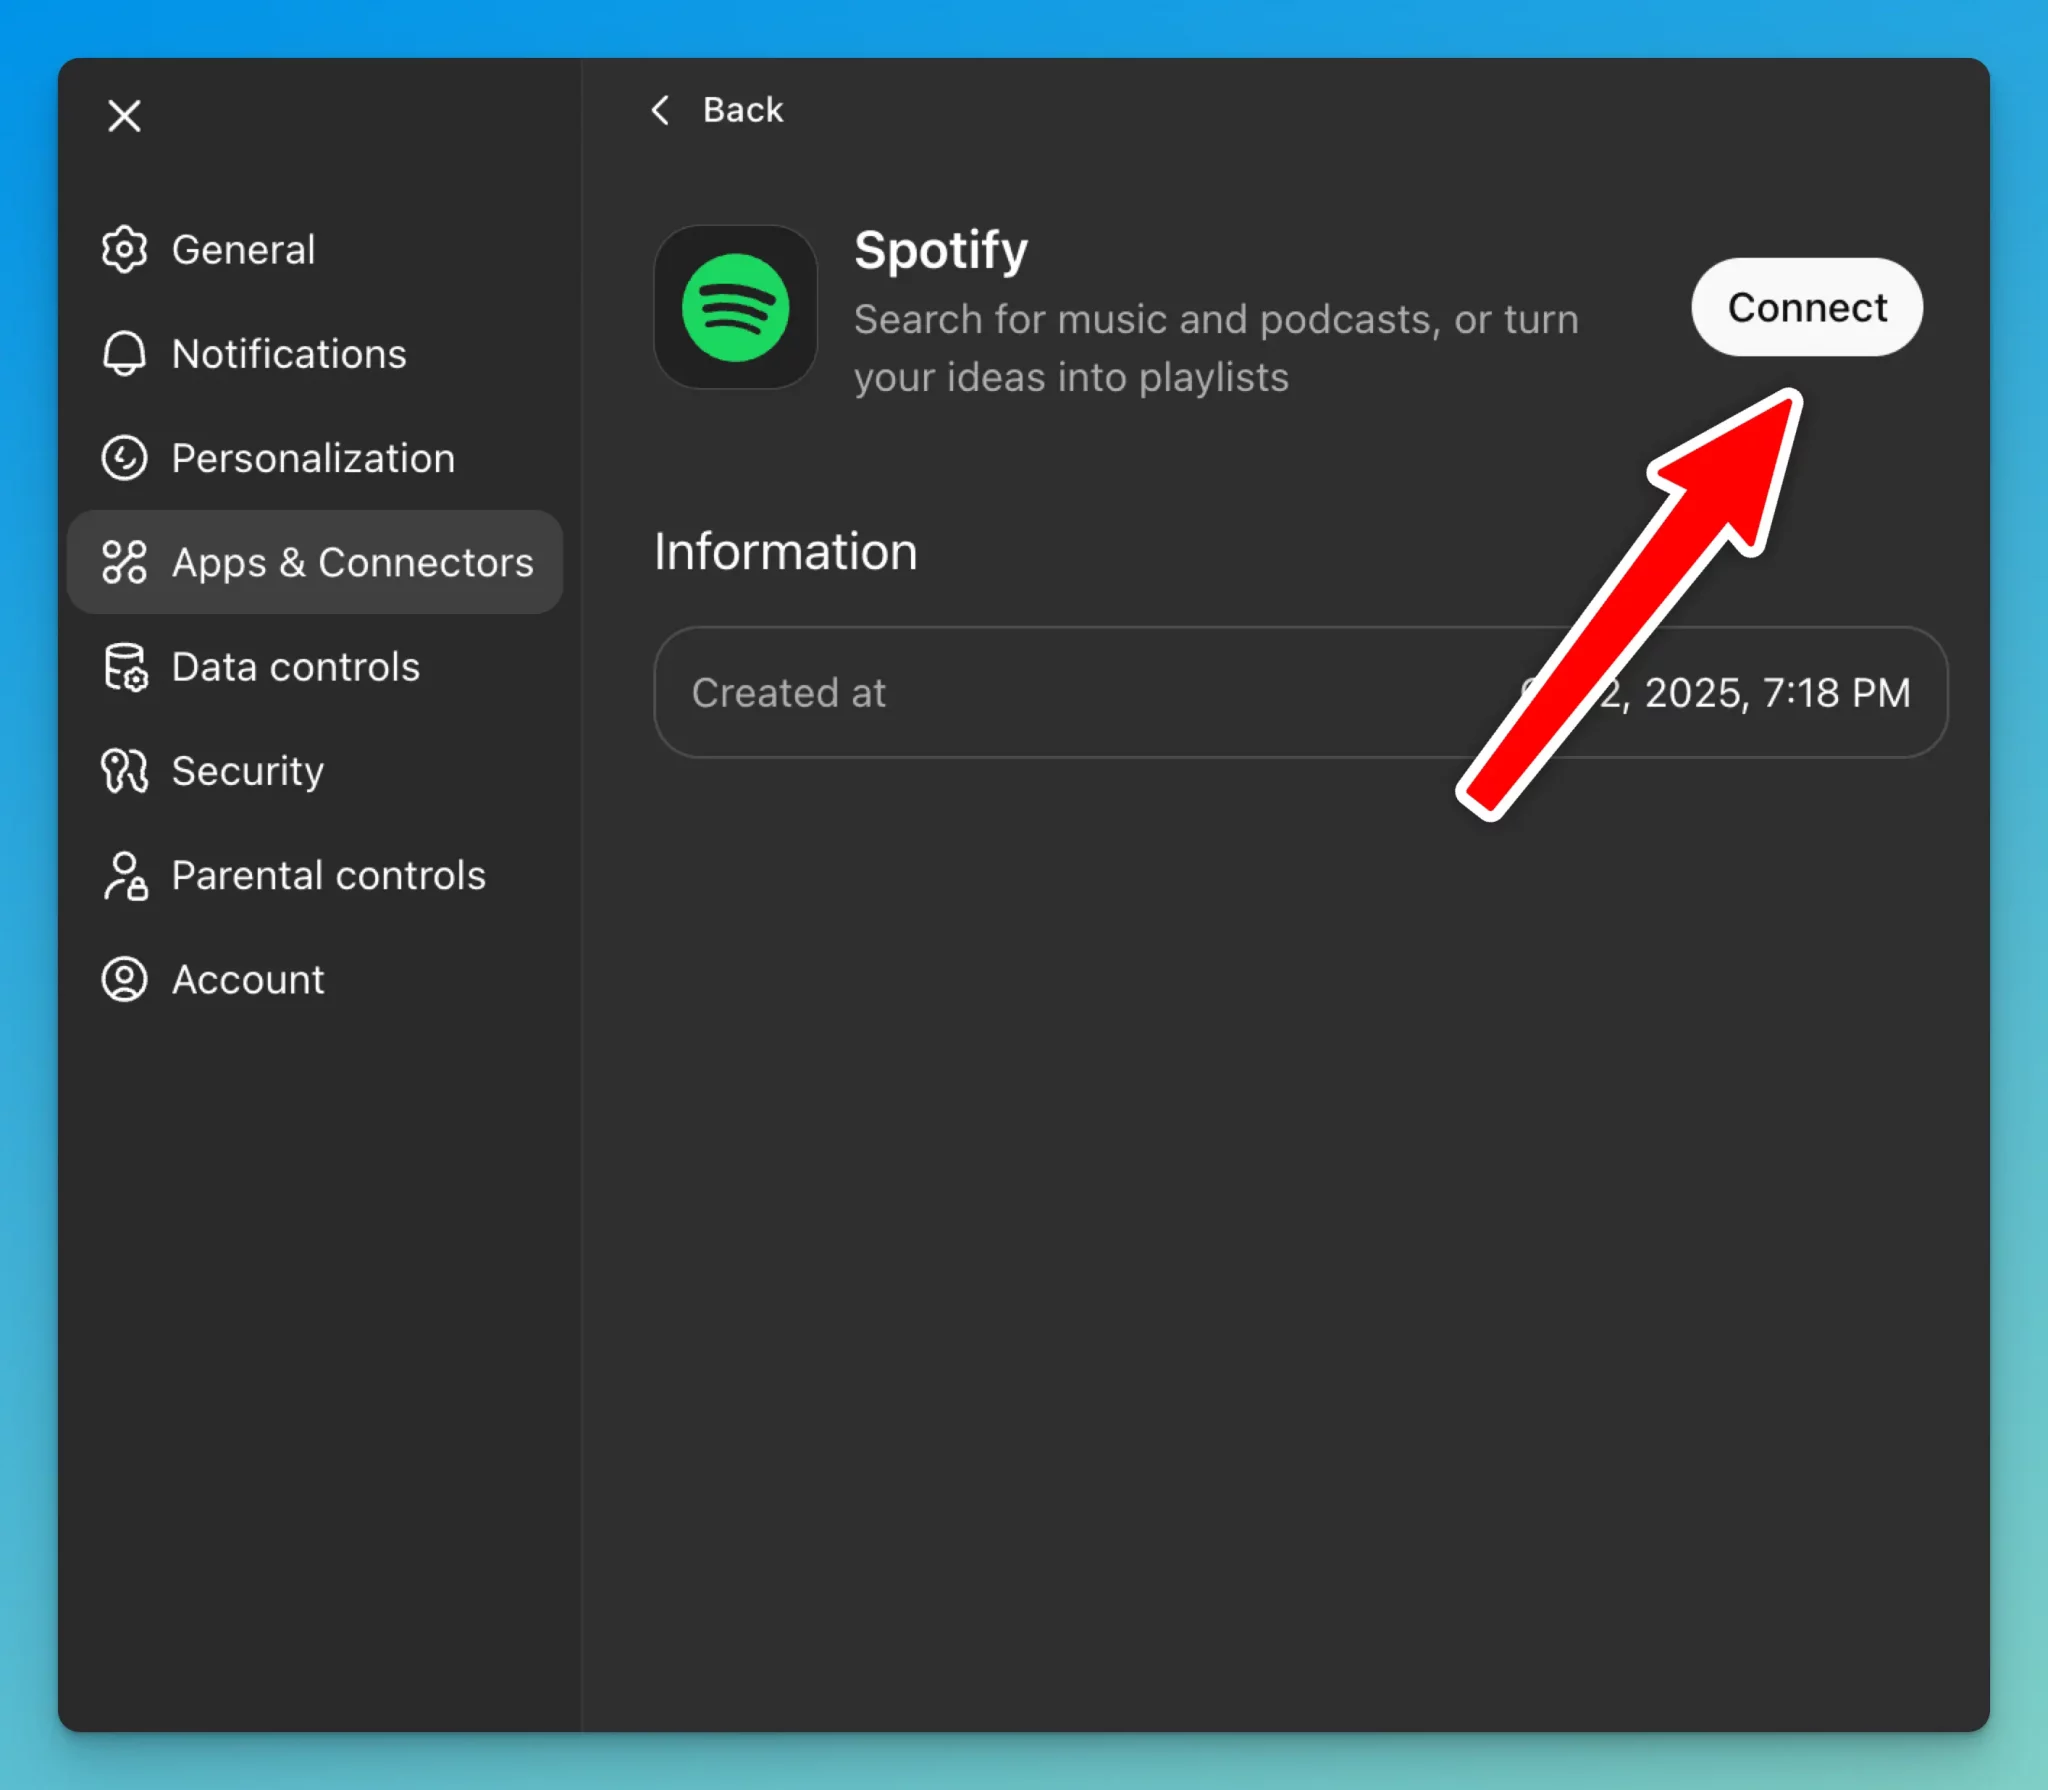Click the Parental controls person-lock icon
2048x1790 pixels.
click(x=124, y=876)
